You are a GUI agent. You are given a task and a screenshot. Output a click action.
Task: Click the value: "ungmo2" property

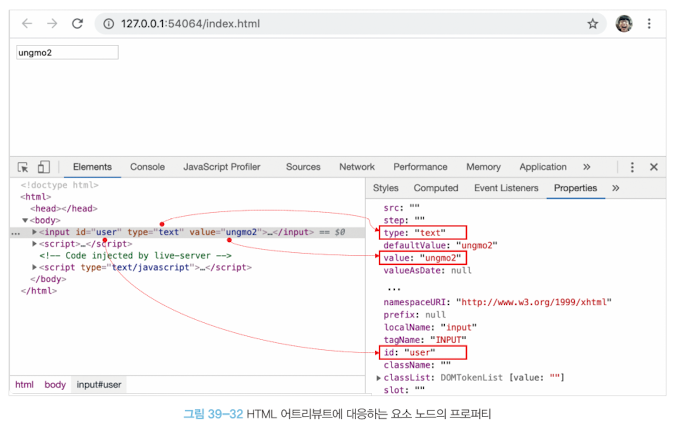(423, 258)
